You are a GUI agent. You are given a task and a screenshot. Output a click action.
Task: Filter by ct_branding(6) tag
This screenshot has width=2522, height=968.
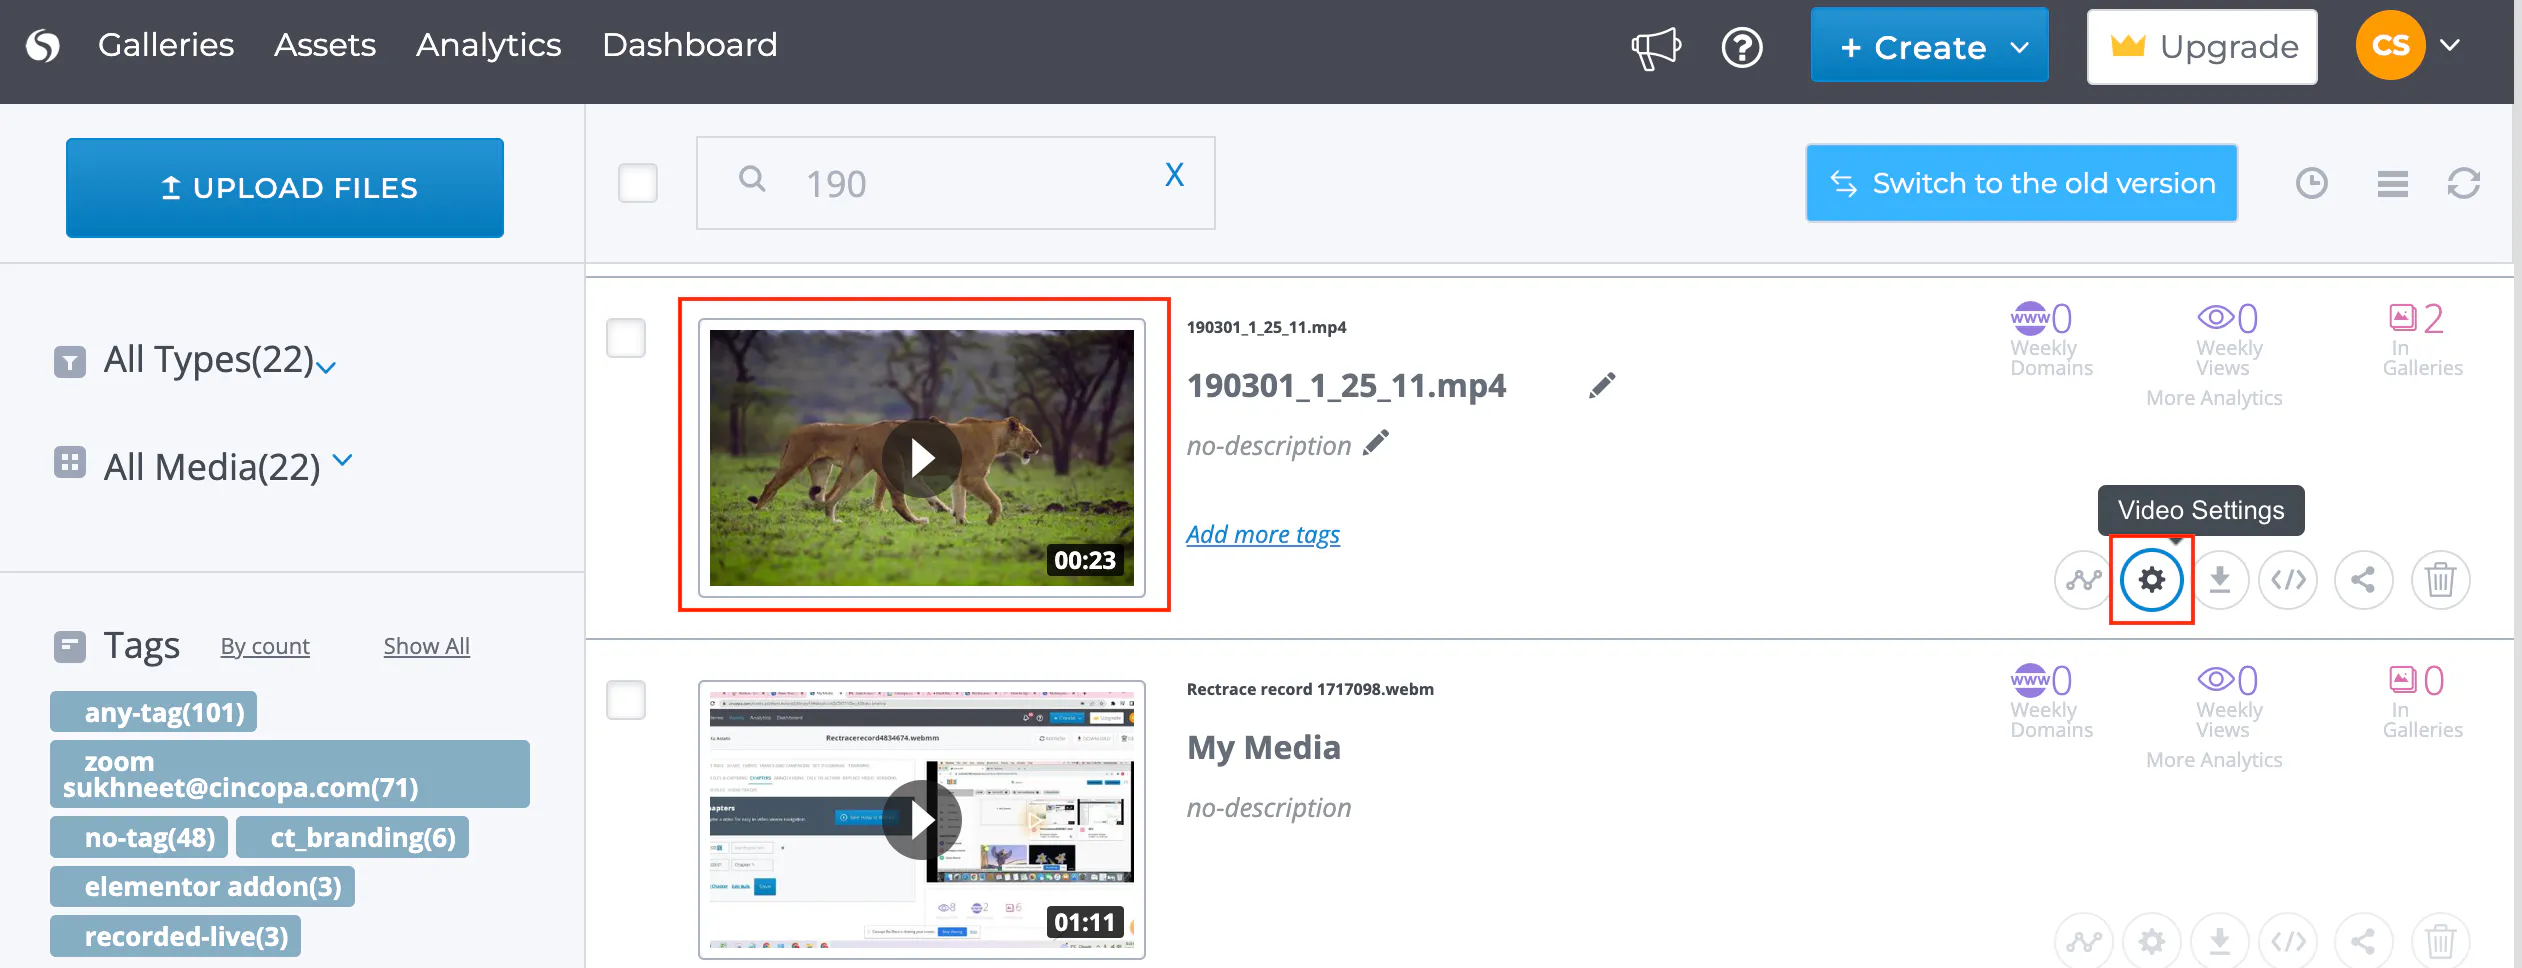click(353, 837)
